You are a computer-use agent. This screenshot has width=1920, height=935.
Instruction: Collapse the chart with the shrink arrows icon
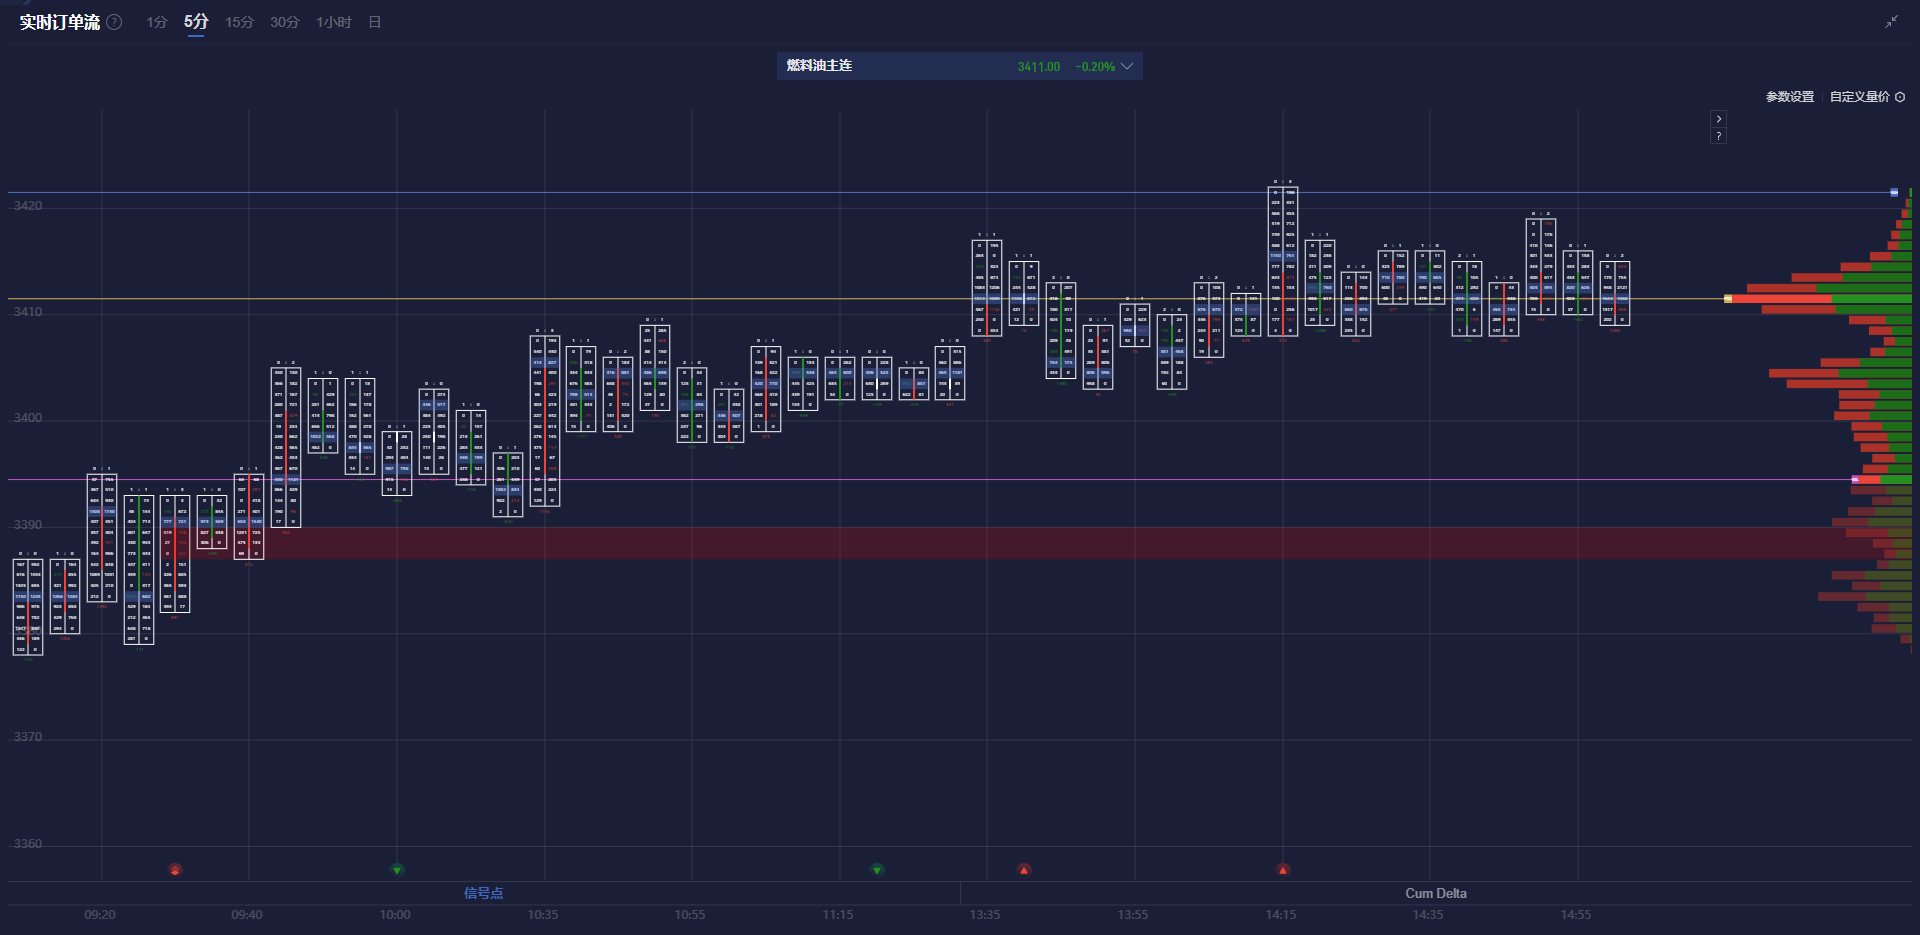[1891, 22]
